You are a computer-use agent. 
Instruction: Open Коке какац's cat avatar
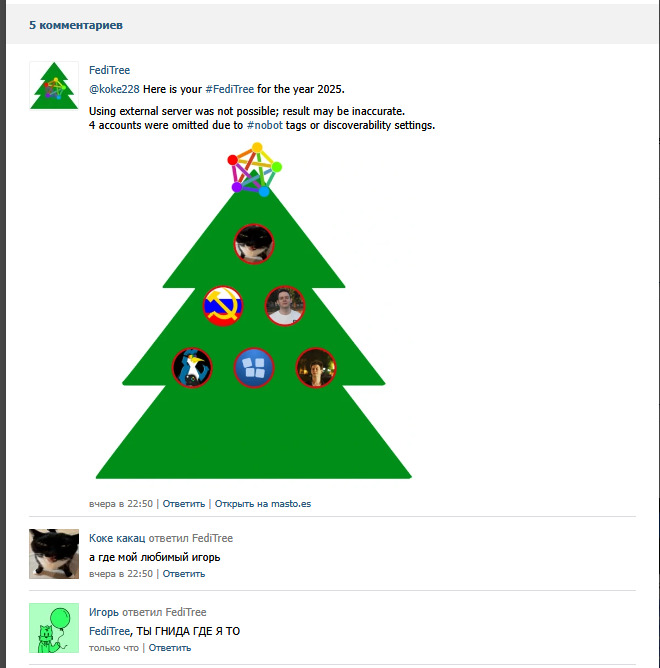[54, 554]
